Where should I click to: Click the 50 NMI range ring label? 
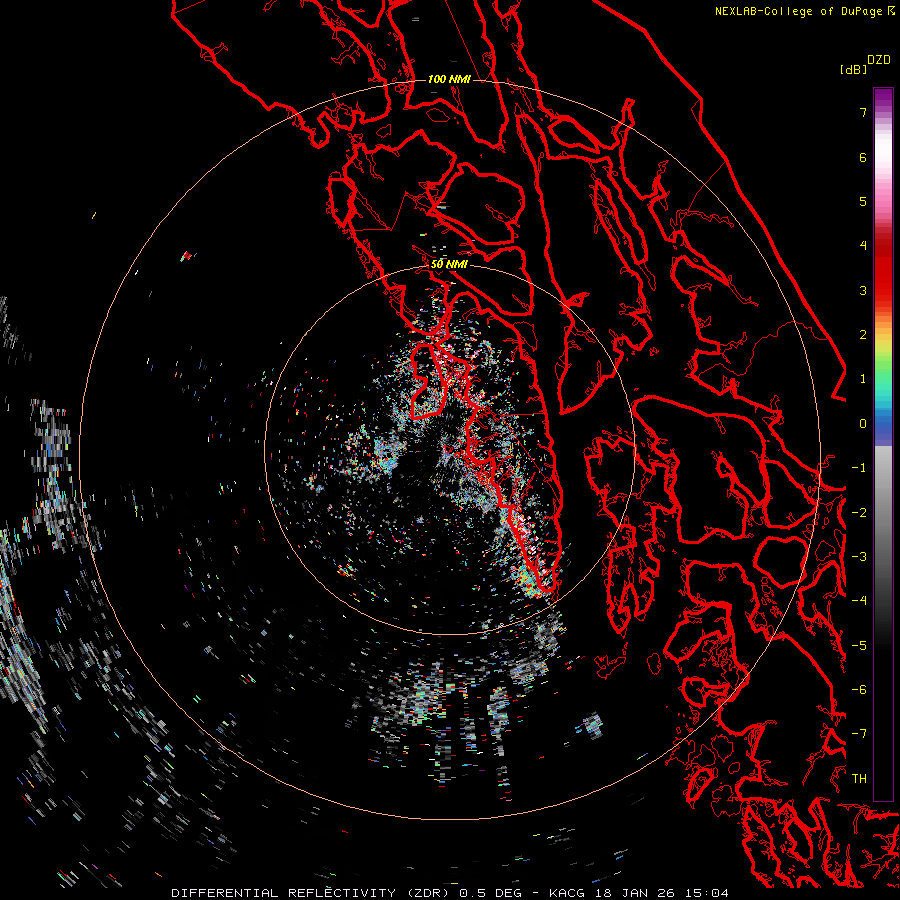point(449,264)
